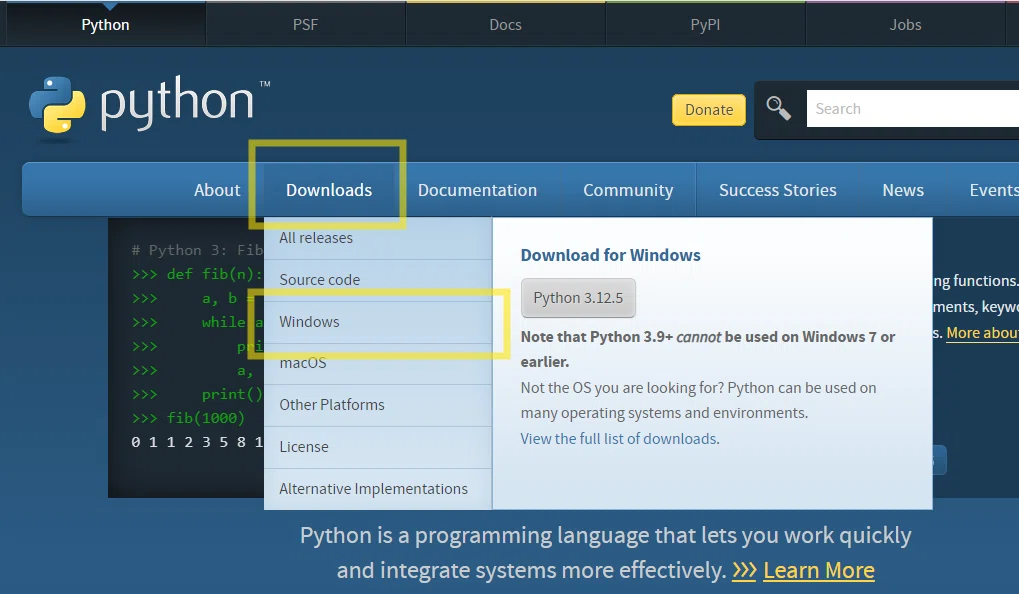Viewport: 1019px width, 594px height.
Task: Click the Python 3.12.5 download button
Action: click(578, 298)
